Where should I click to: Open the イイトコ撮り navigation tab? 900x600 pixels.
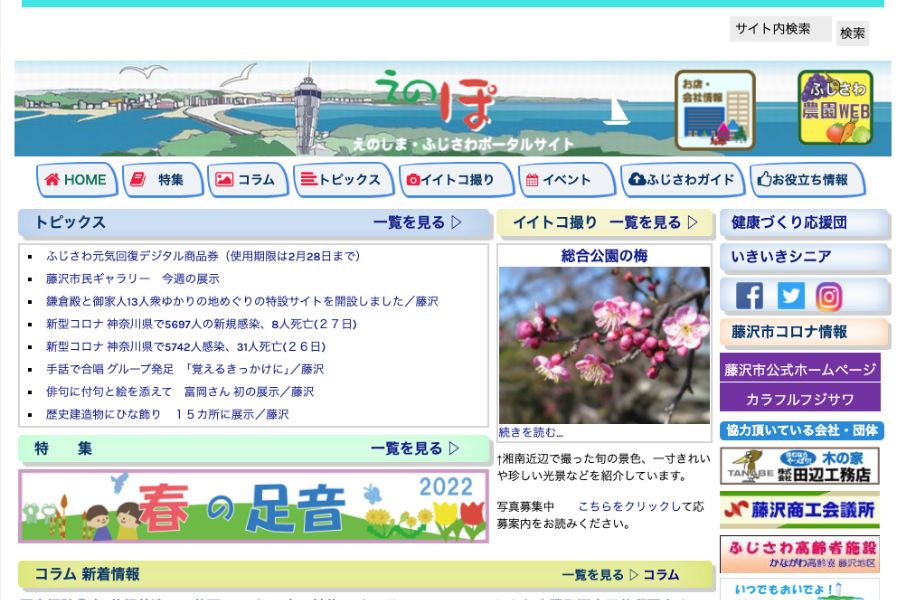coord(456,180)
